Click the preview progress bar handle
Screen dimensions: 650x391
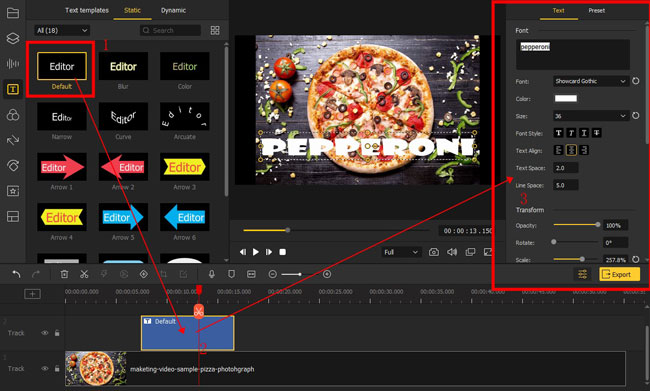288,230
